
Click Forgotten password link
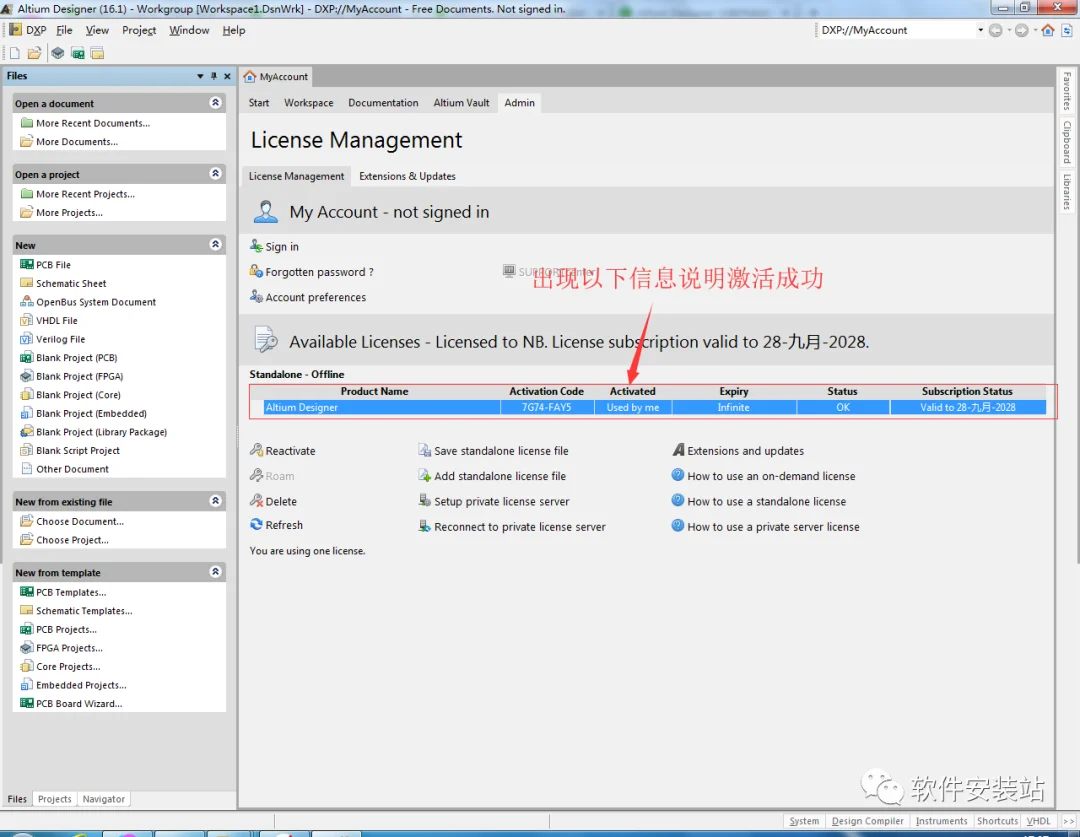click(320, 272)
